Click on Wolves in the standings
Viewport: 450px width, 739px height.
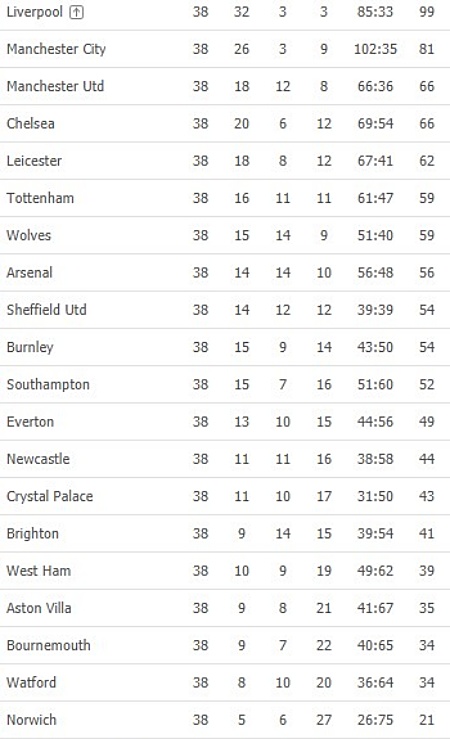[29, 235]
